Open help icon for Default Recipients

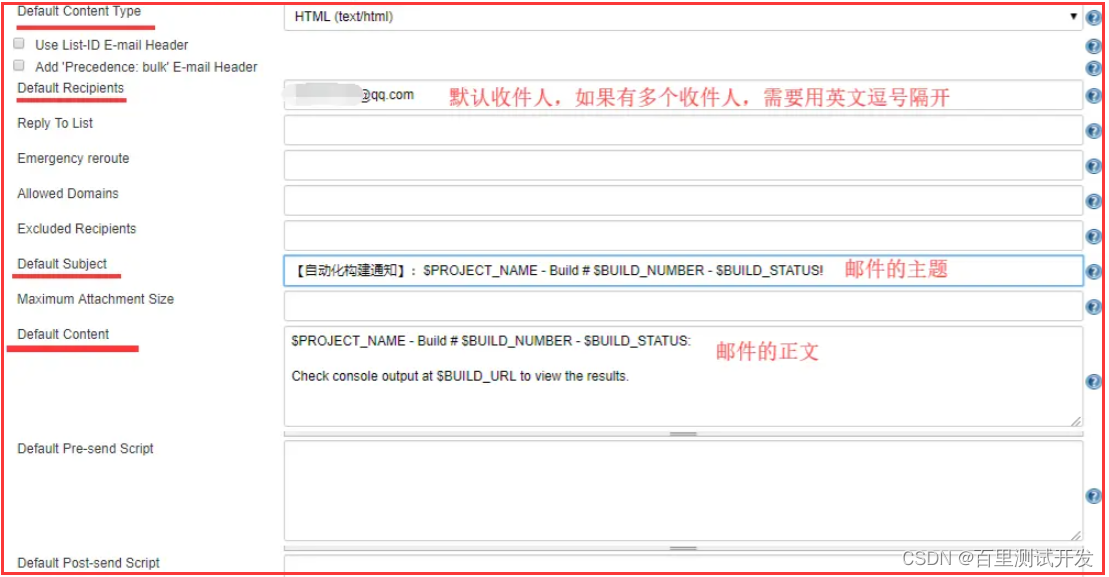(1093, 95)
